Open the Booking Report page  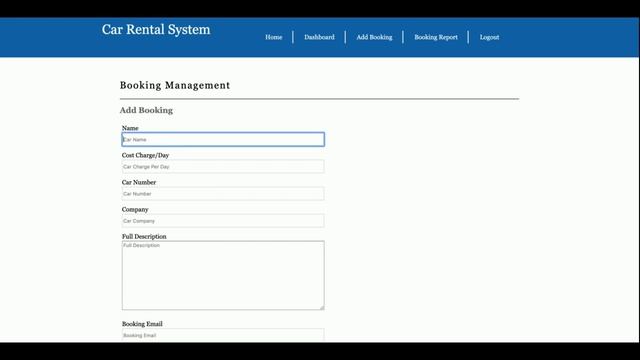(436, 37)
